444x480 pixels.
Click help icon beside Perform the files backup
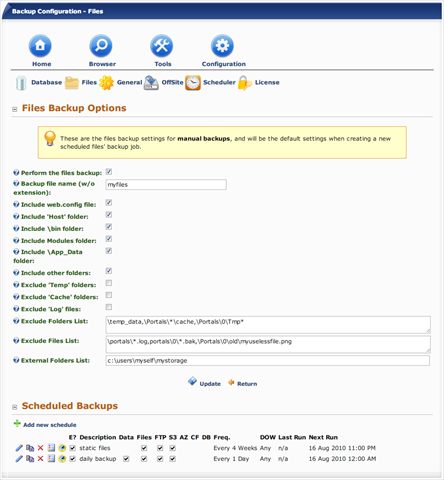16,173
